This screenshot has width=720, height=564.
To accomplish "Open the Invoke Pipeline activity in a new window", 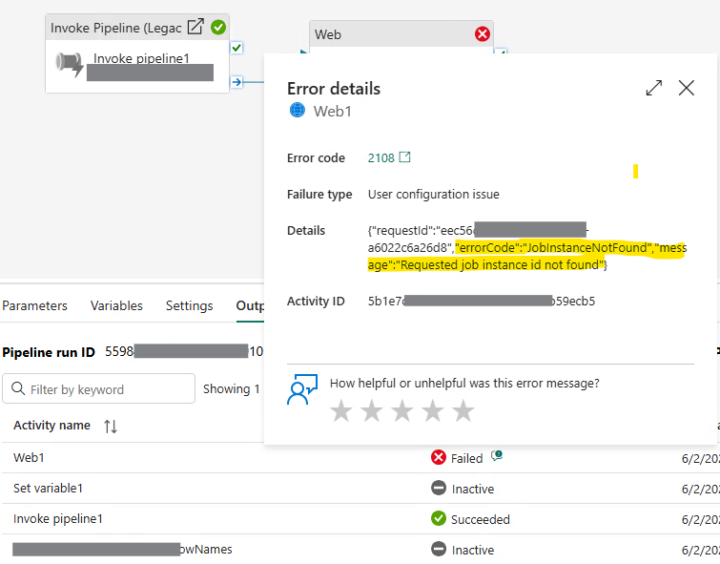I will point(195,27).
